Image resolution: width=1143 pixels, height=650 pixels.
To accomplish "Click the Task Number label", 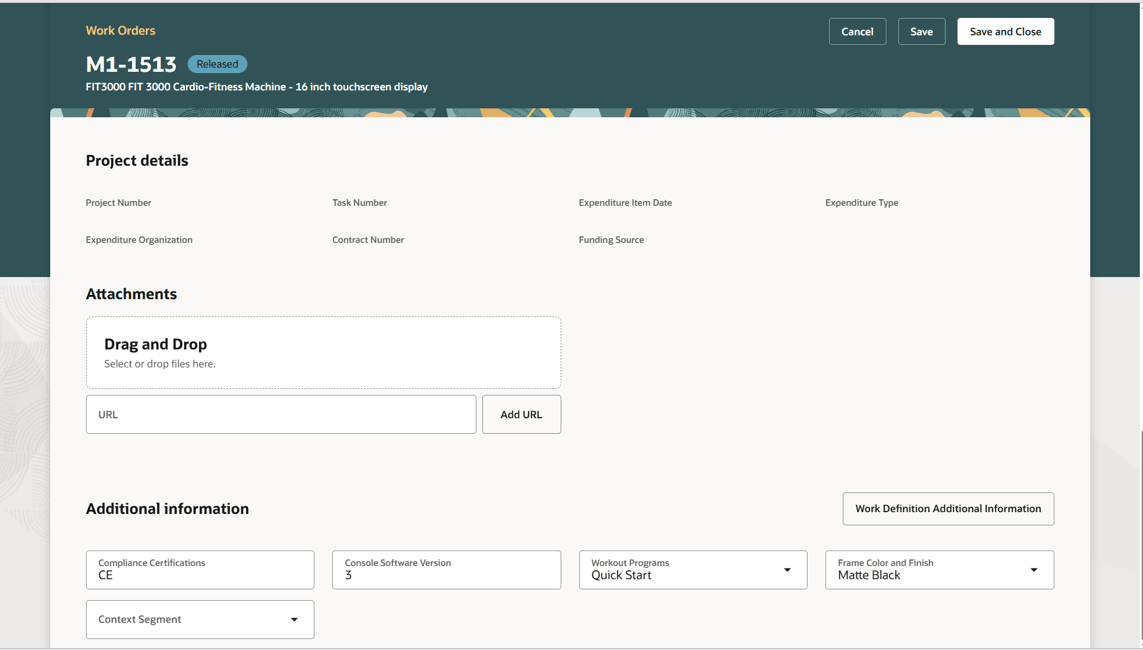I will click(359, 203).
